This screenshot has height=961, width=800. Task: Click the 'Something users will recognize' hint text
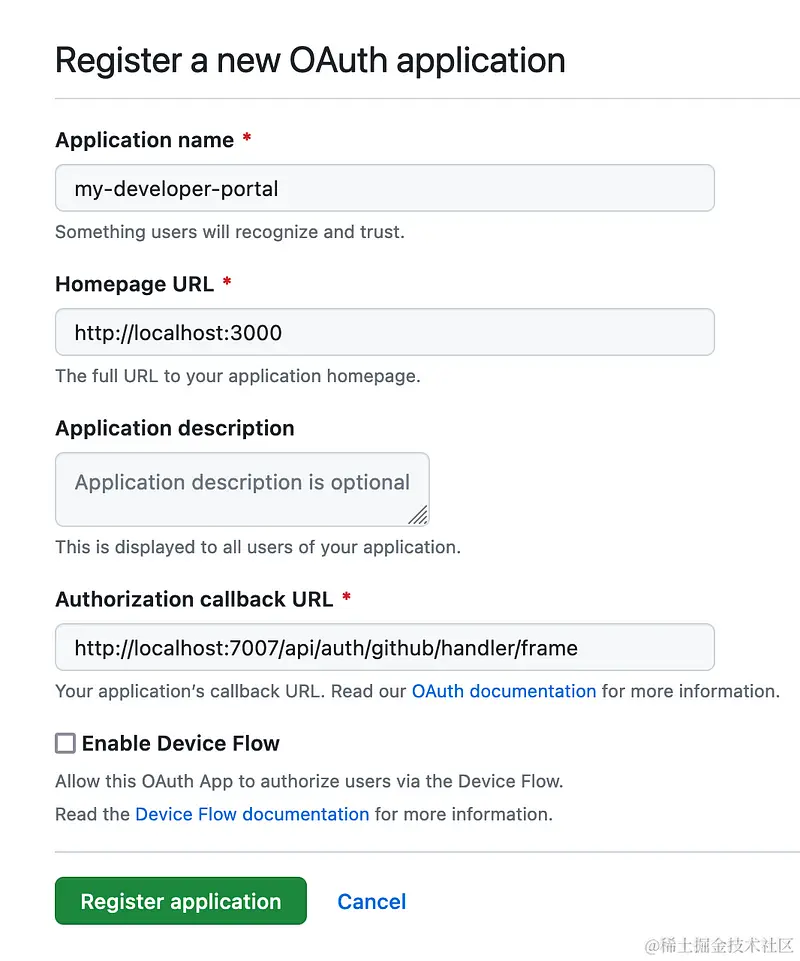[229, 232]
